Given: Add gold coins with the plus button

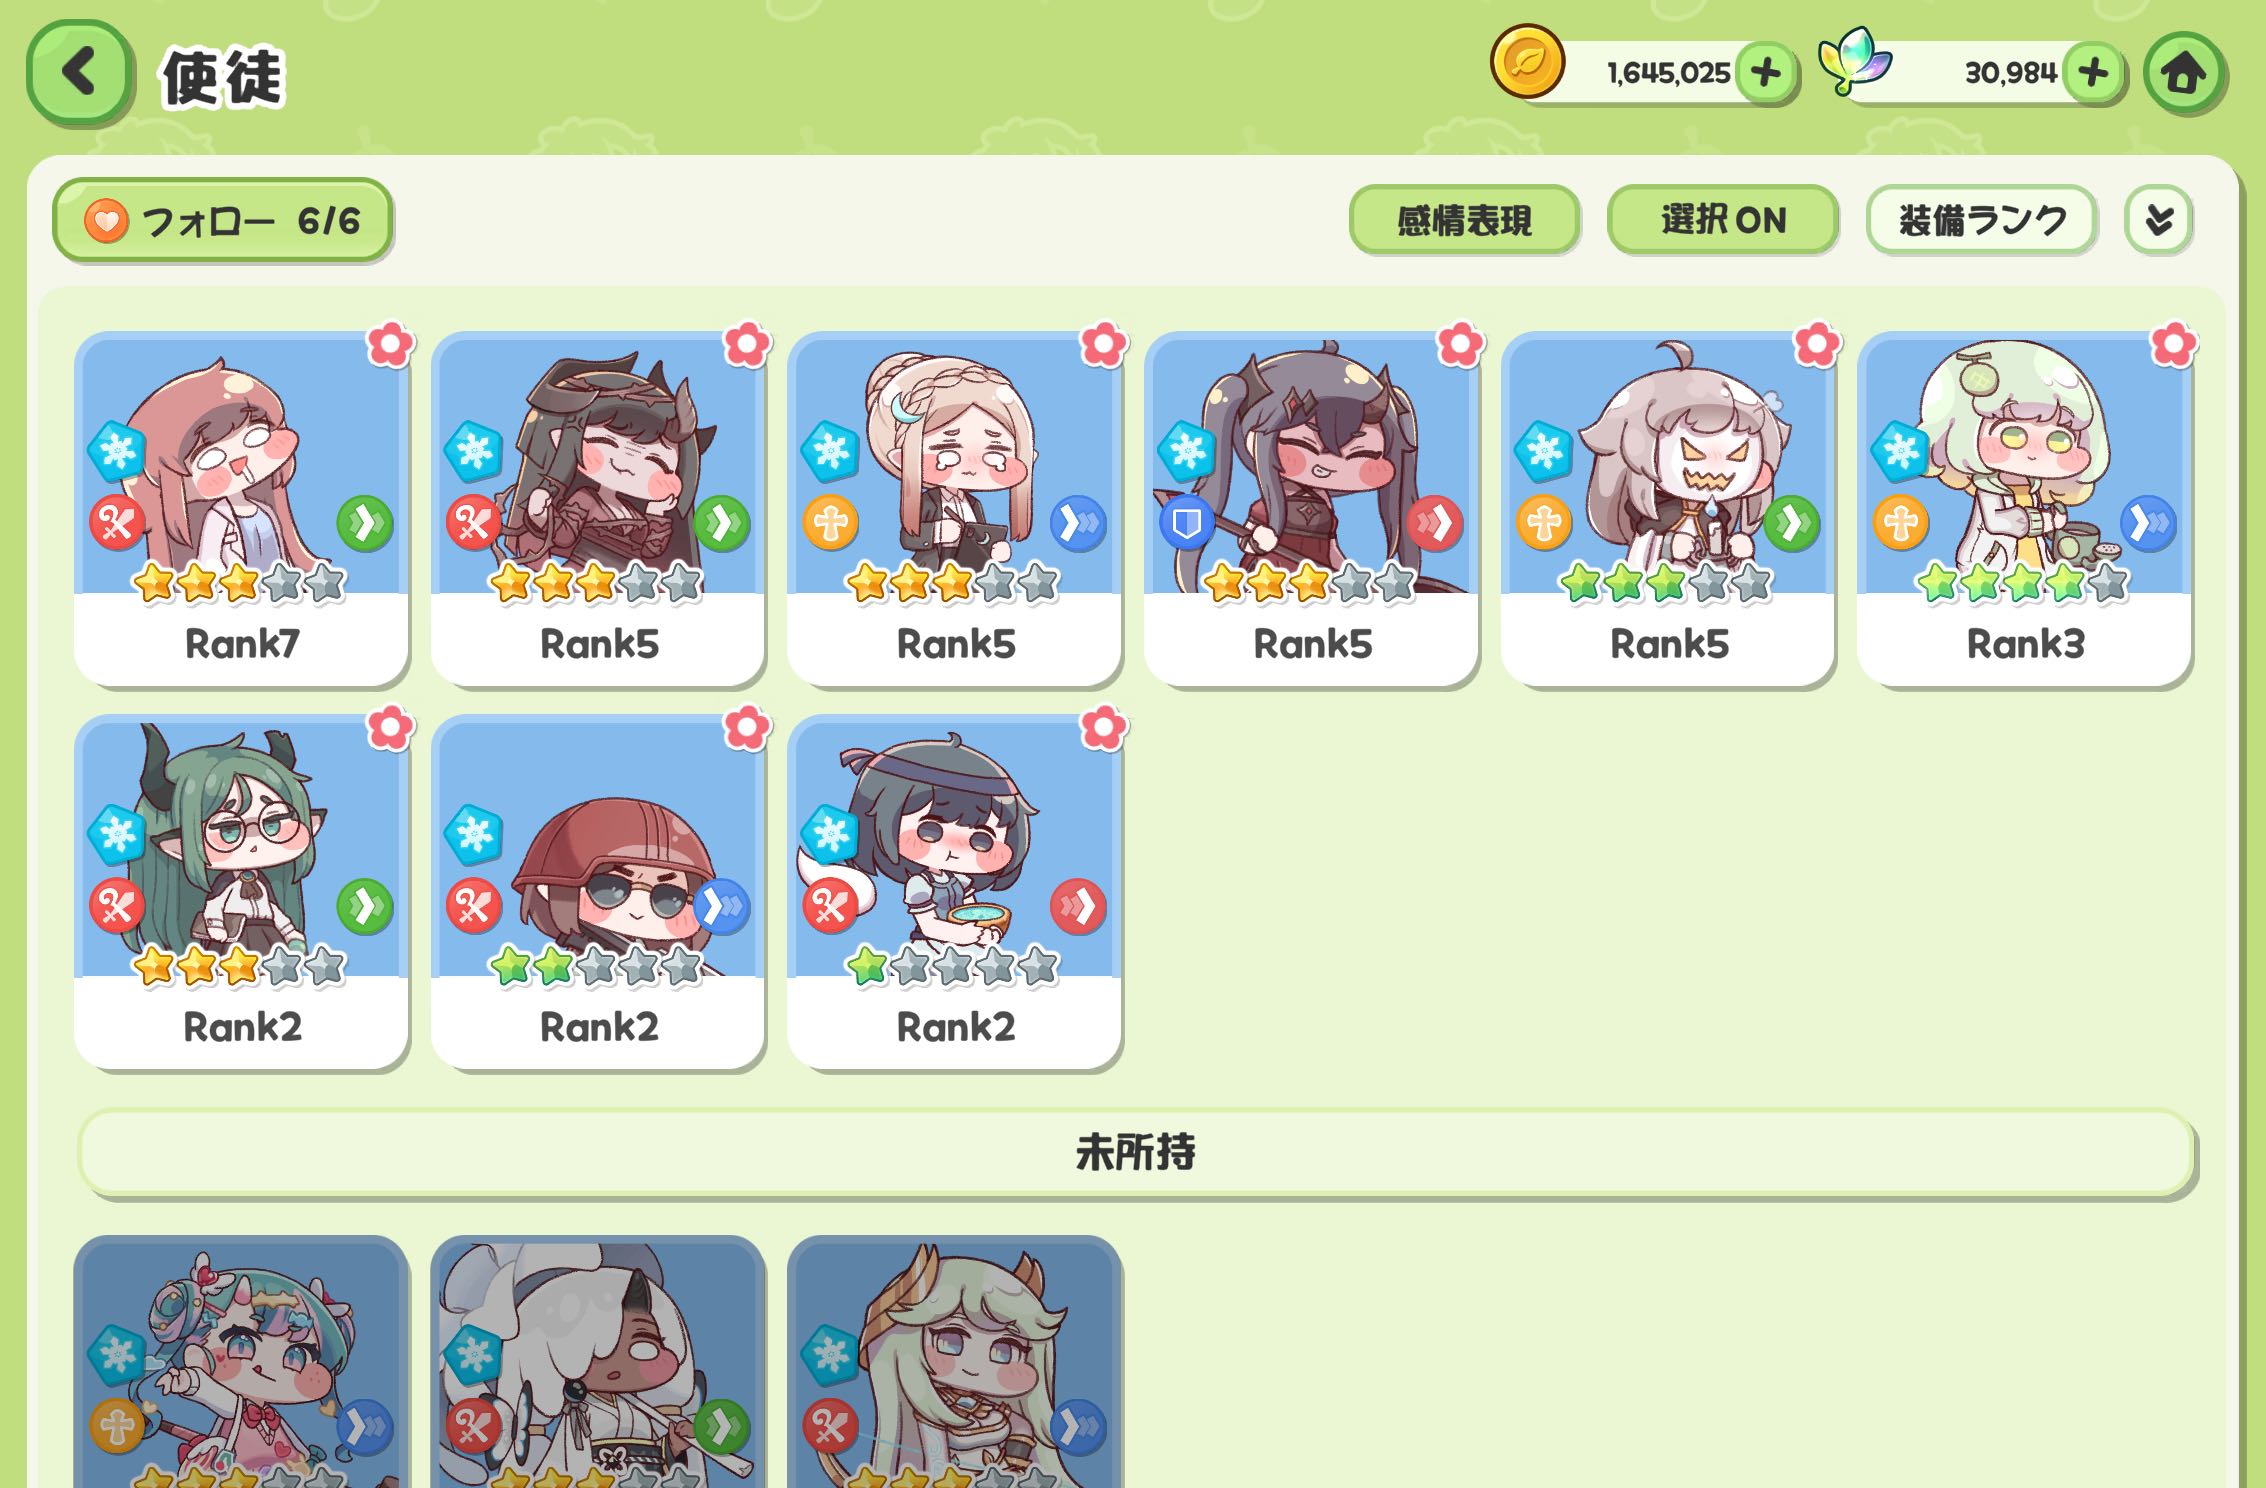Looking at the screenshot, I should [x=1765, y=72].
